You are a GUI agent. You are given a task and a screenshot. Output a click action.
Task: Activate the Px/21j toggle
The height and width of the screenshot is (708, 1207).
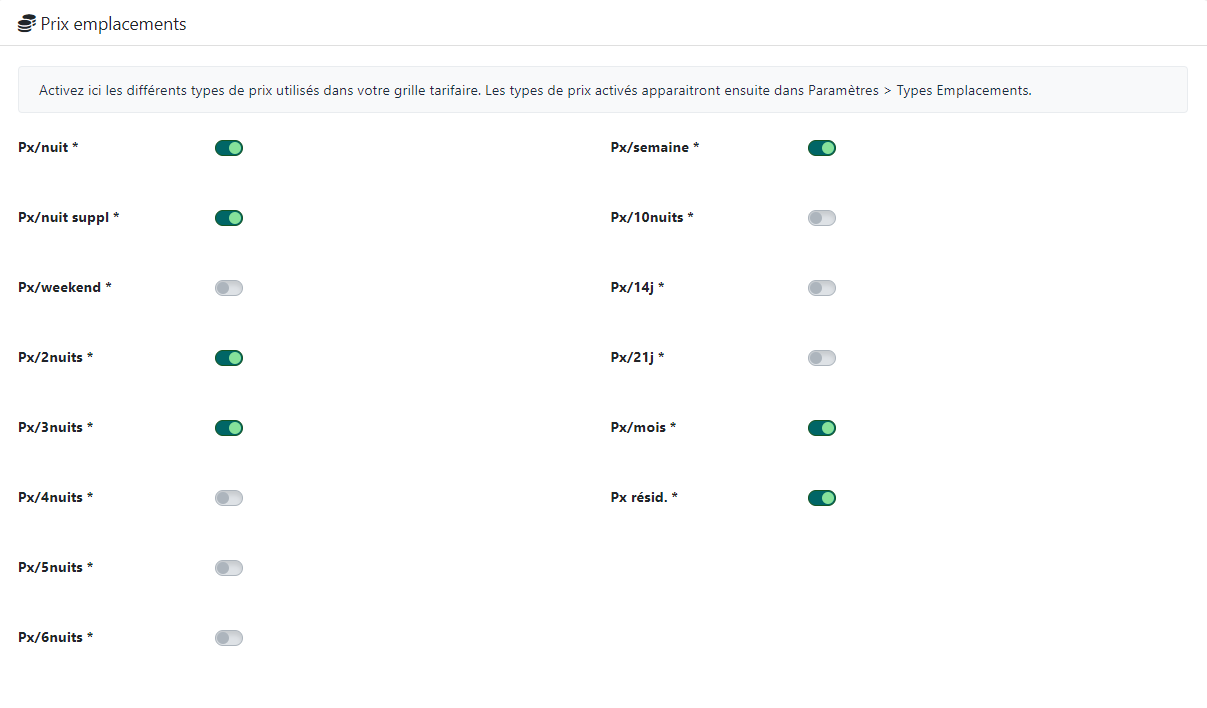[822, 358]
